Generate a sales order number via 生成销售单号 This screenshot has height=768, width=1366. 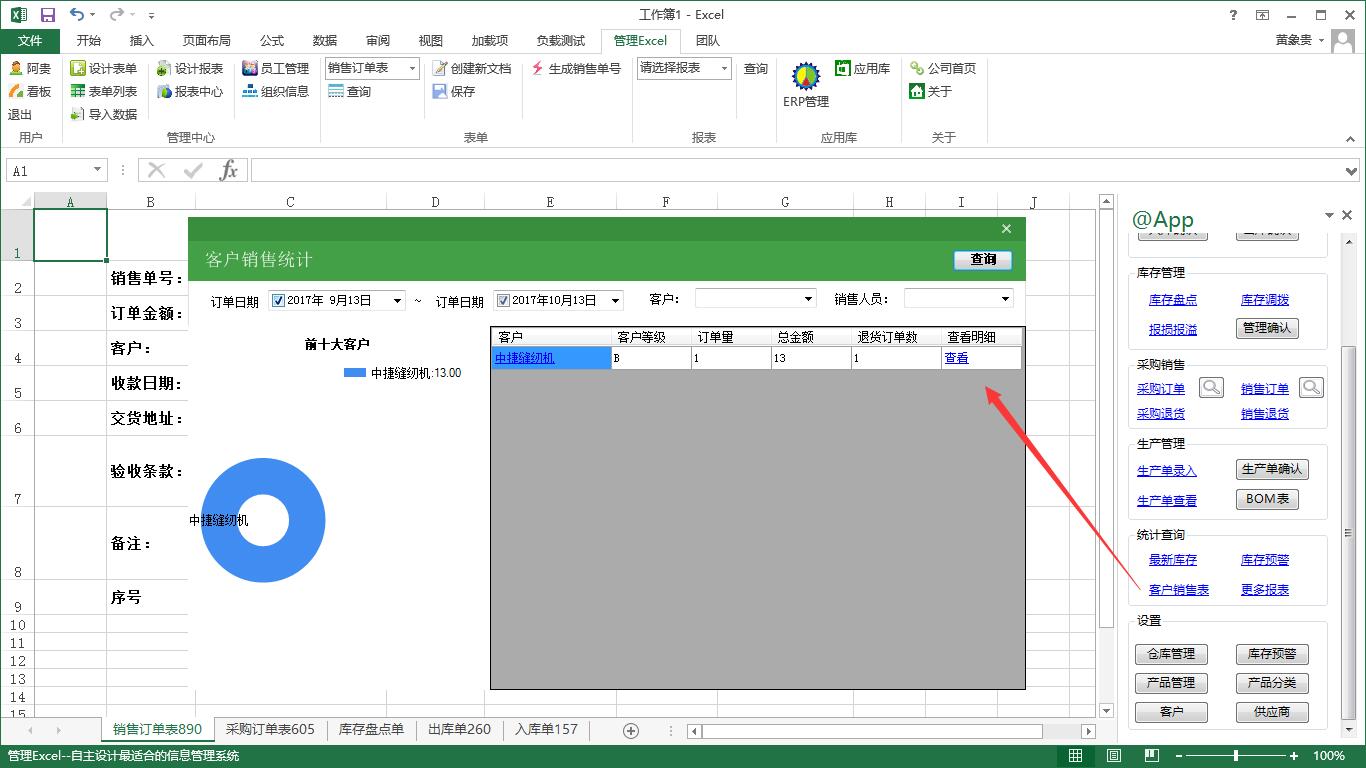click(576, 68)
